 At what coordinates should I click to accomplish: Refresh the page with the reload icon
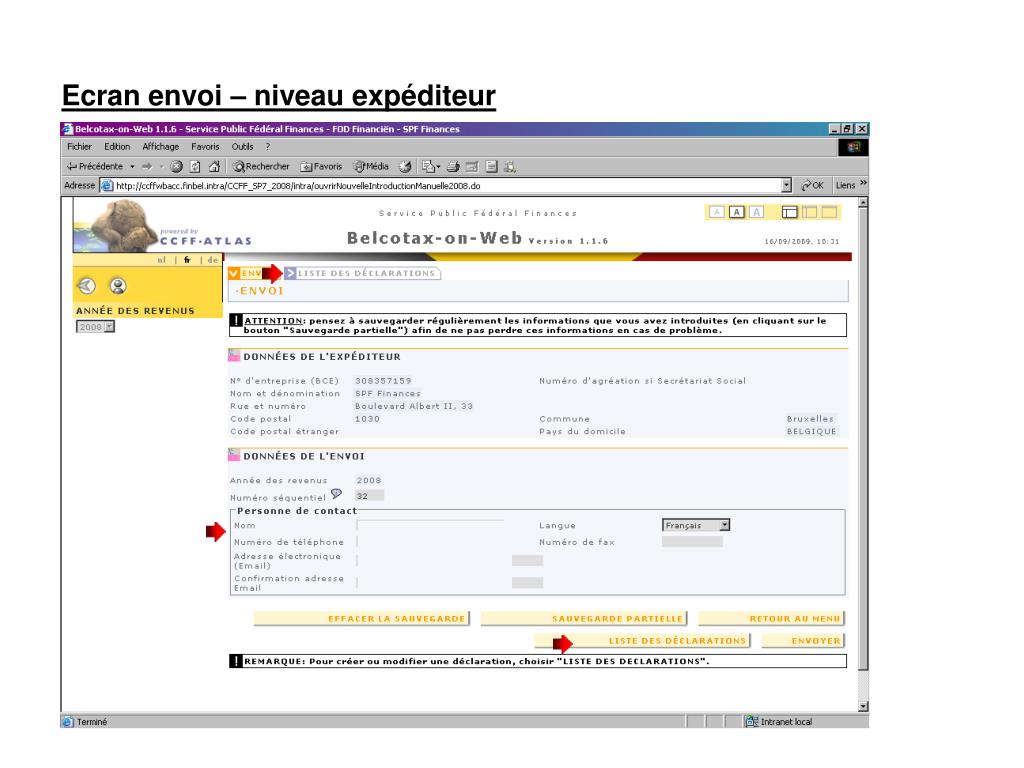pyautogui.click(x=195, y=167)
